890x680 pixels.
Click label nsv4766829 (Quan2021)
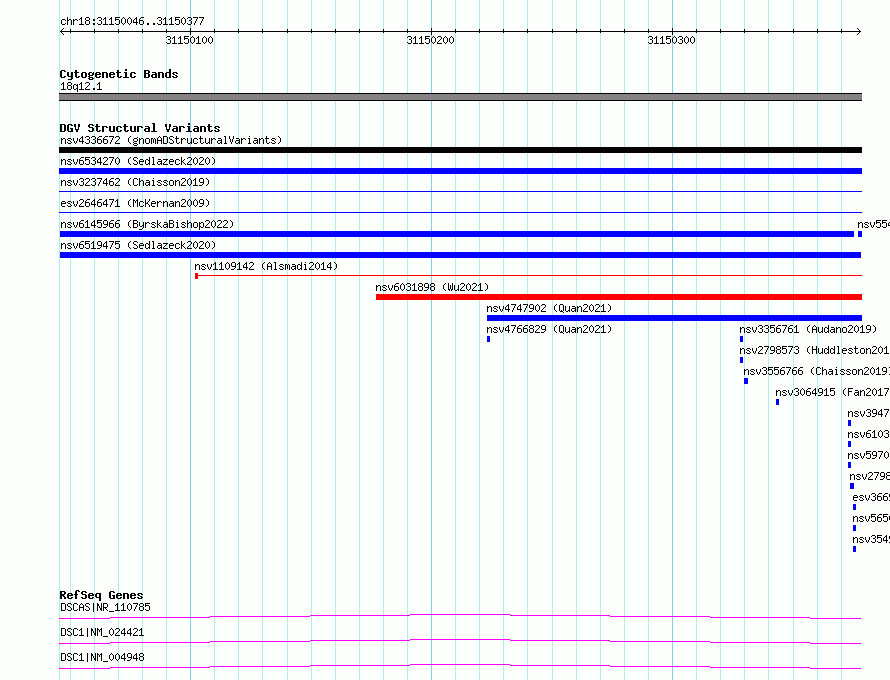pyautogui.click(x=549, y=329)
